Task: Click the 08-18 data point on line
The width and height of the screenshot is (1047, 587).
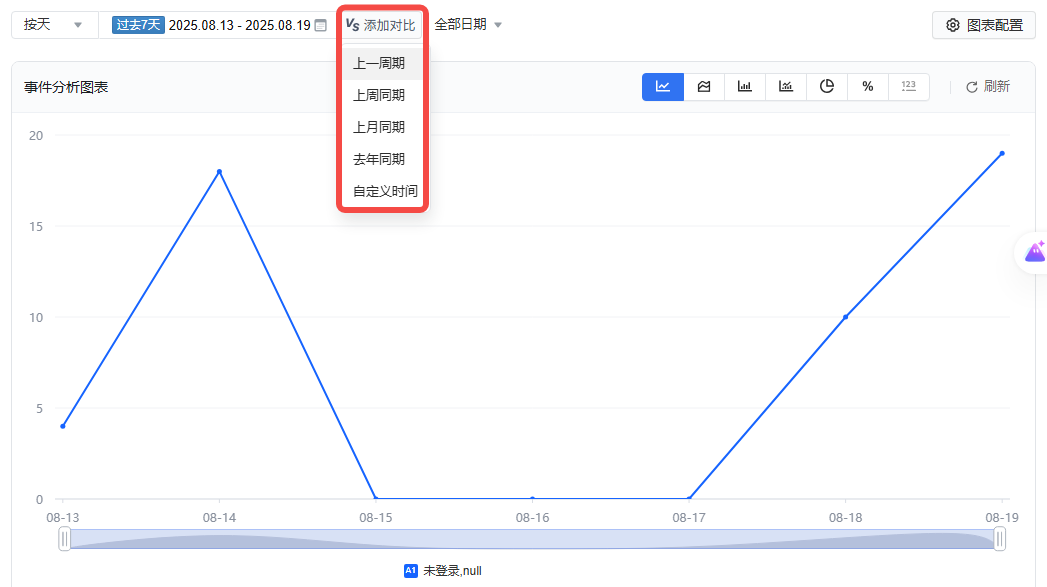Action: (845, 317)
